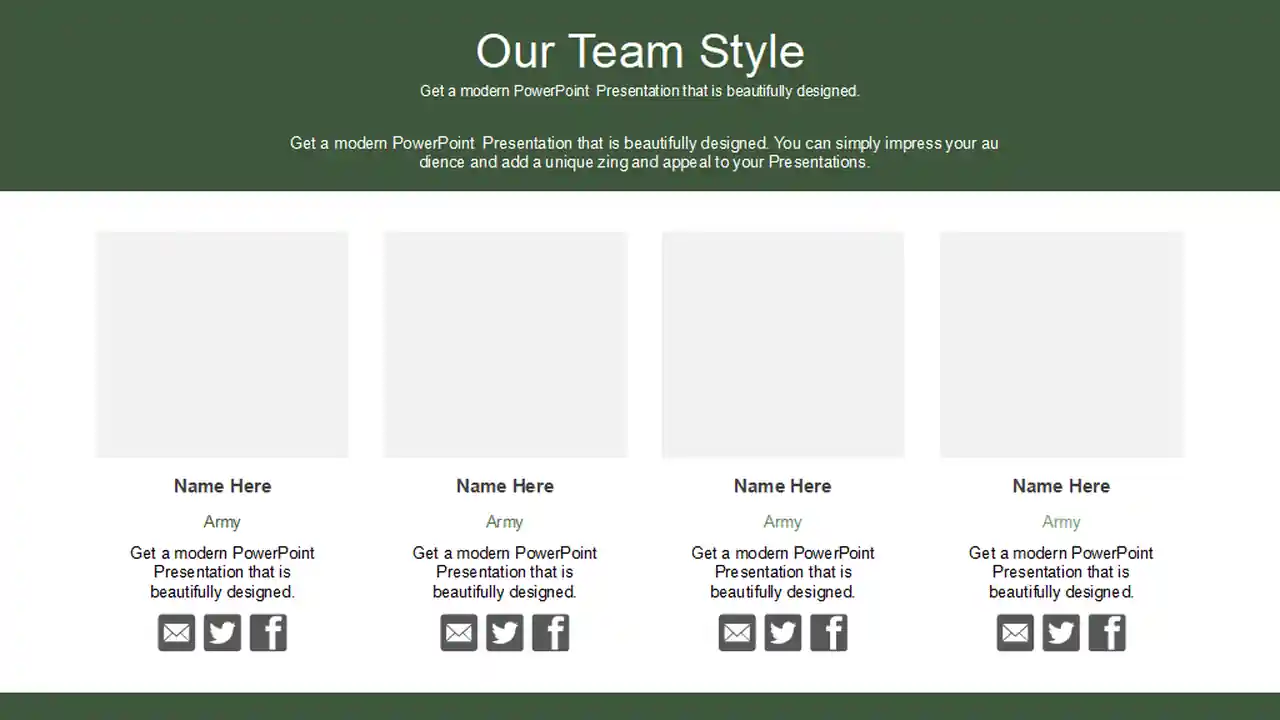Viewport: 1280px width, 720px height.
Task: Click the second team member's email icon
Action: pyautogui.click(x=459, y=633)
